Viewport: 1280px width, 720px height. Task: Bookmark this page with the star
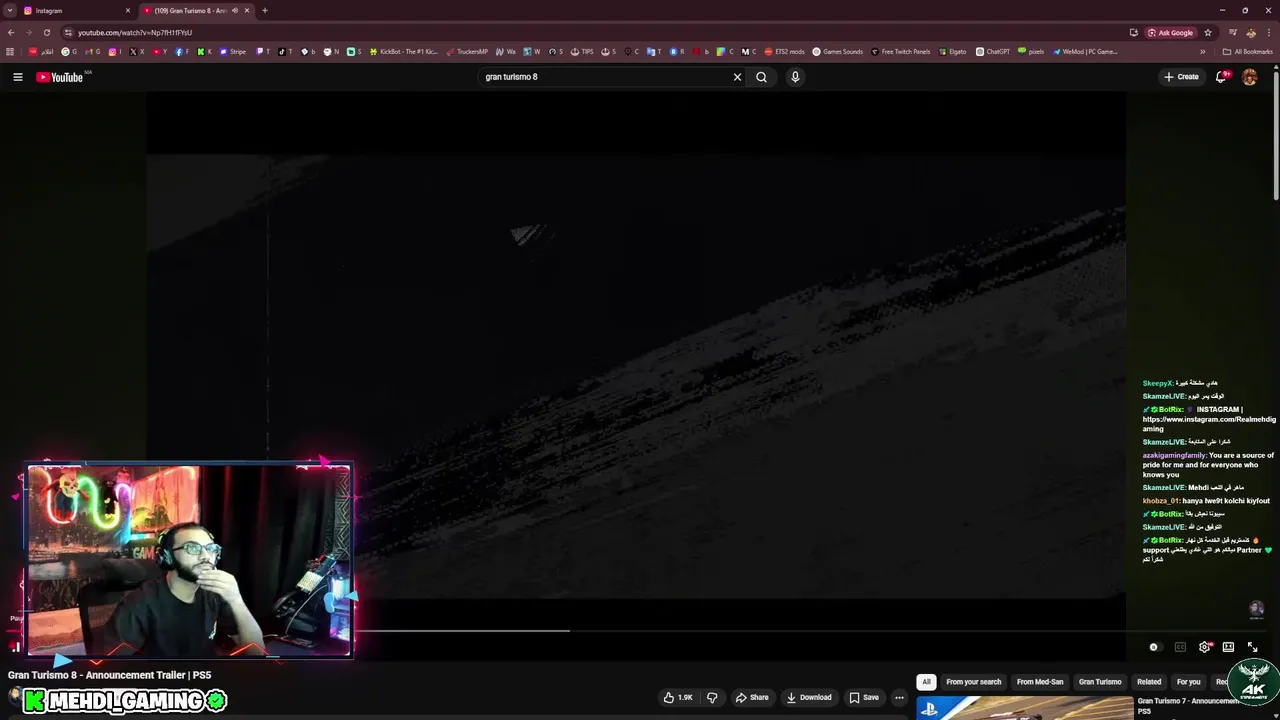(1208, 32)
